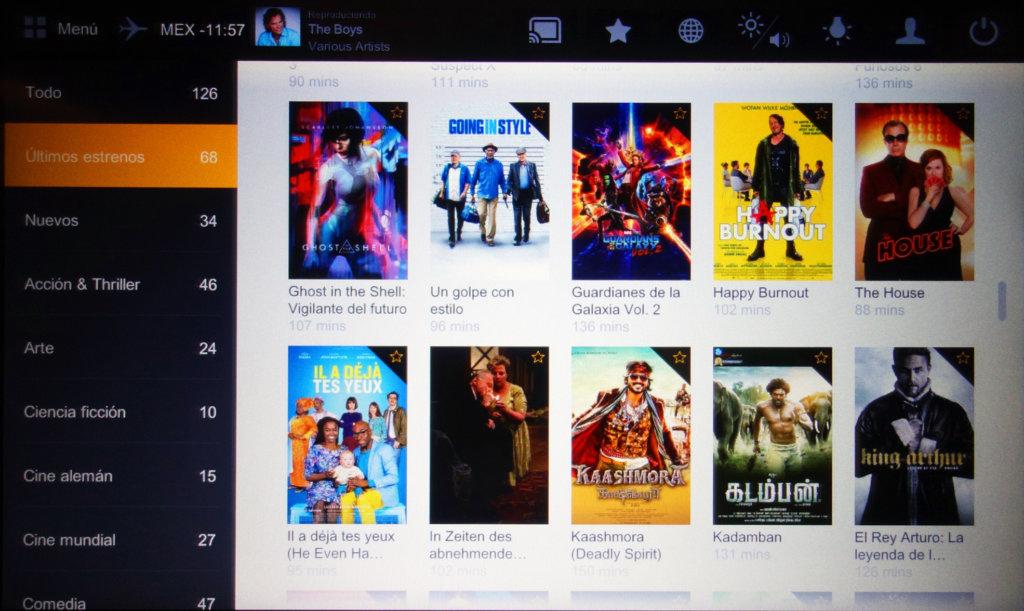Open Il a déjà tes yeux poster
Viewport: 1024px width, 611px height.
(347, 435)
